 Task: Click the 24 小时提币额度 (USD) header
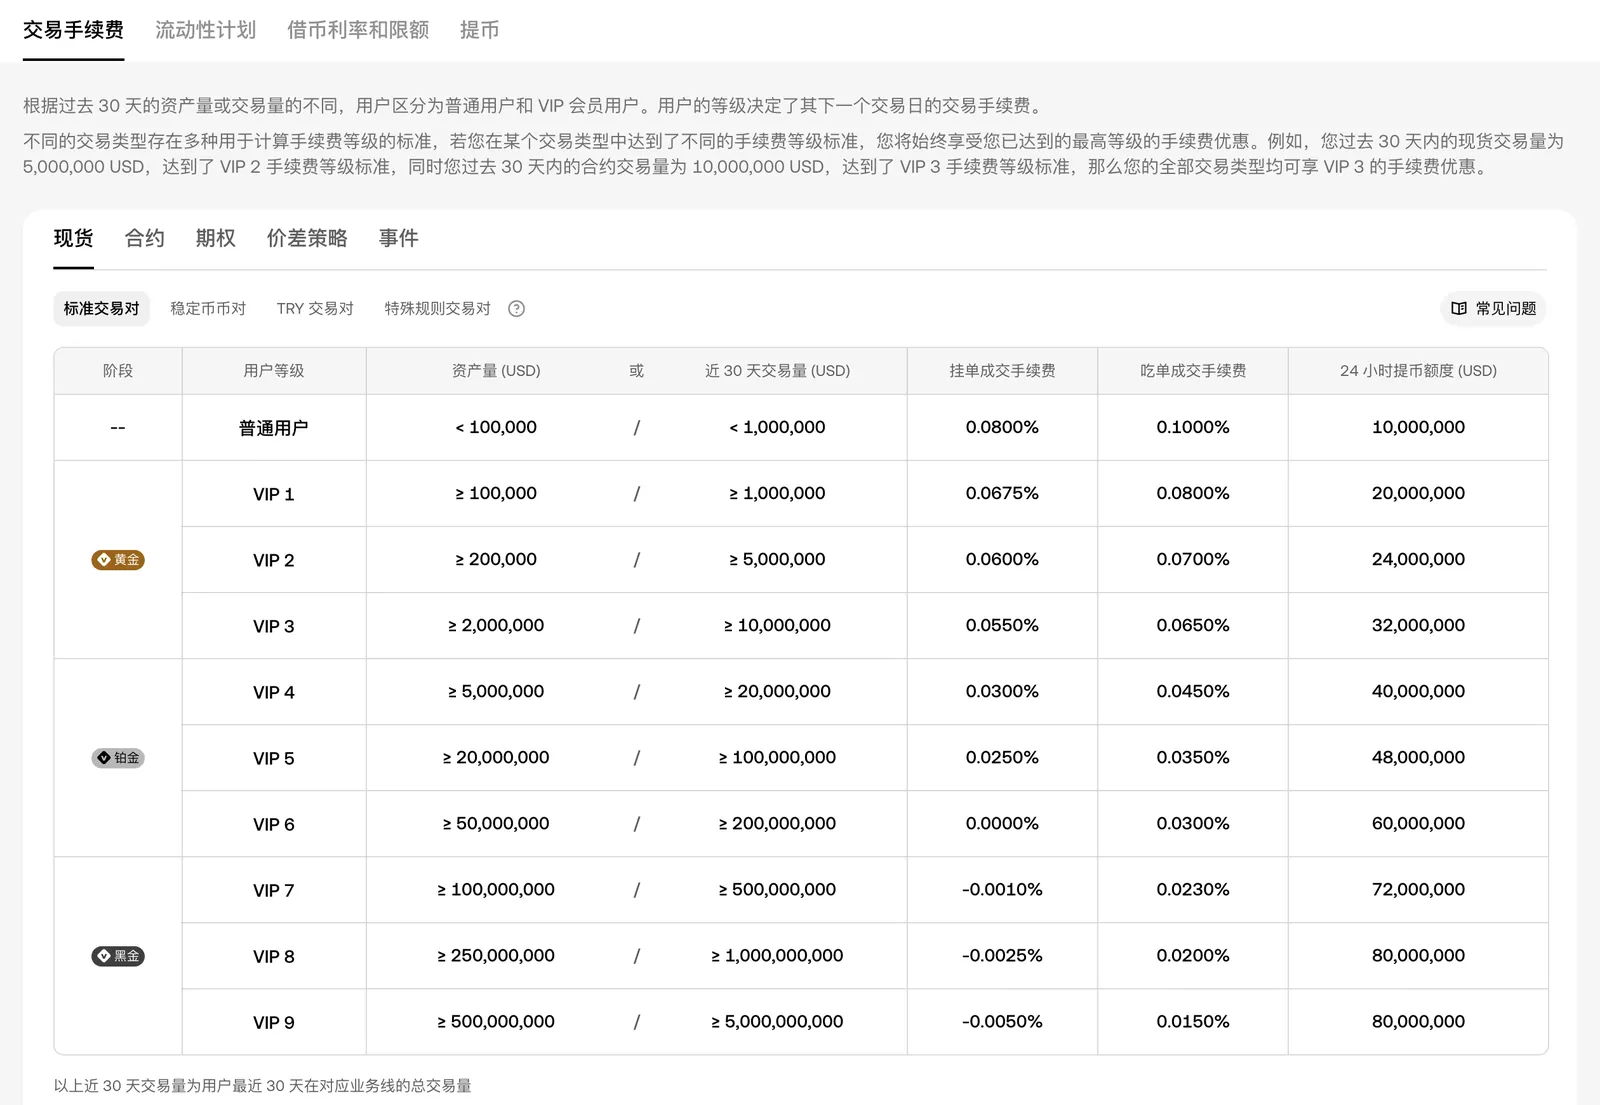1418,371
